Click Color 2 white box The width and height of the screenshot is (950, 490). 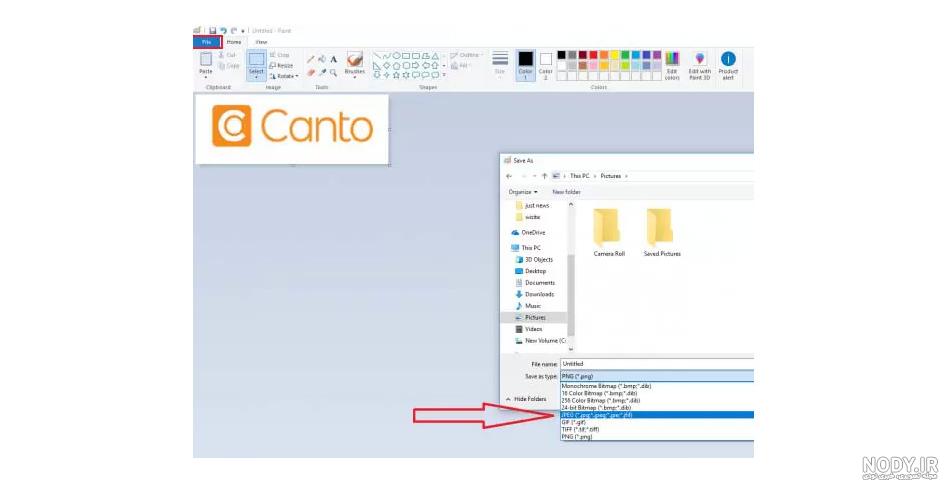tap(545, 59)
